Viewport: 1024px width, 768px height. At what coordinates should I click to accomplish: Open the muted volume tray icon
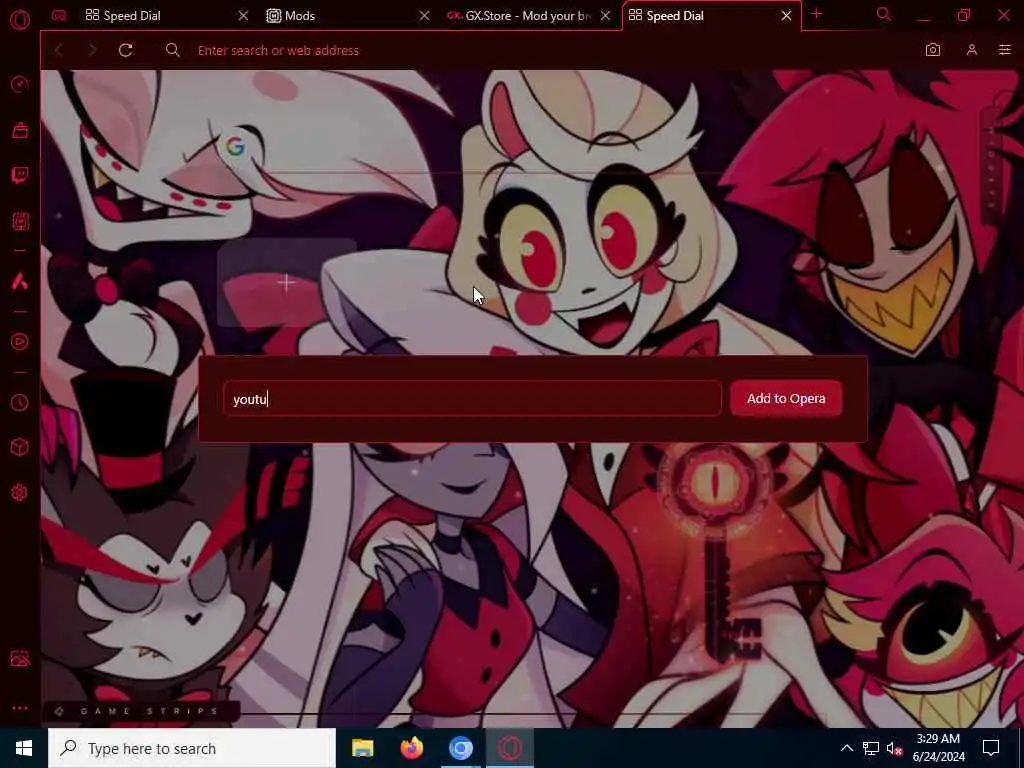(894, 748)
